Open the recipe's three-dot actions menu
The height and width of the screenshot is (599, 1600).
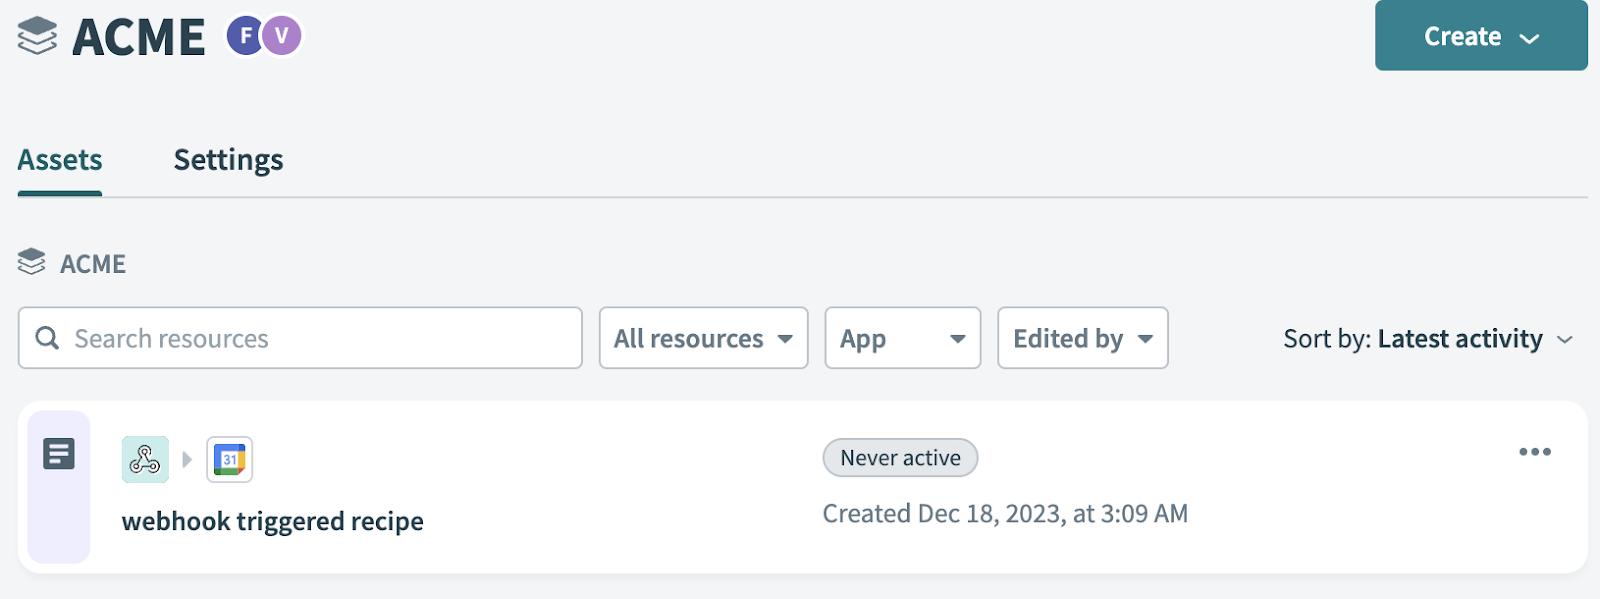pos(1534,452)
